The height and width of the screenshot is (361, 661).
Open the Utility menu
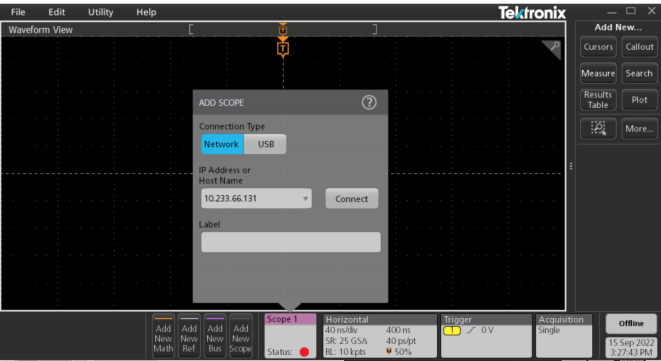100,12
